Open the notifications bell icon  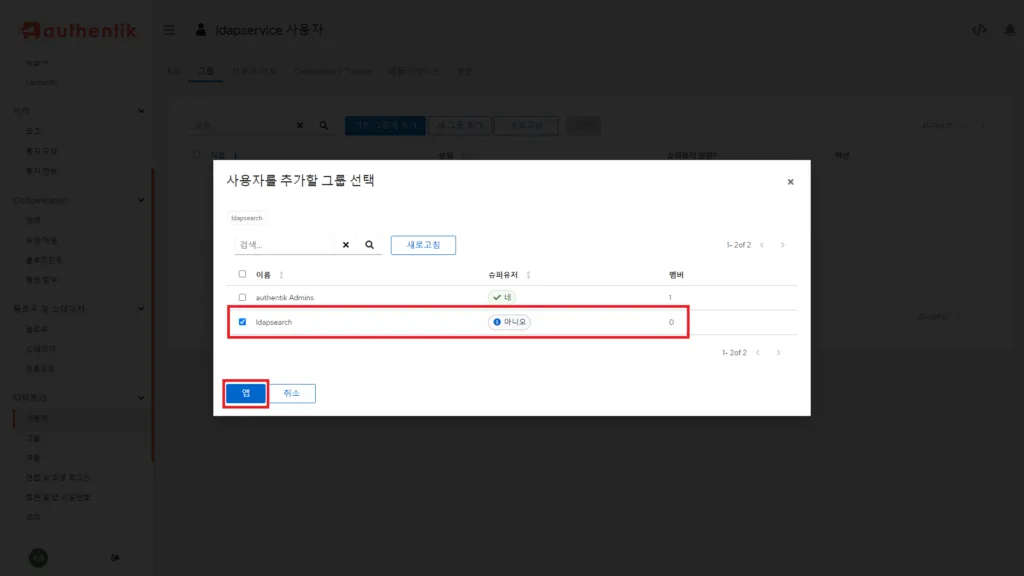pyautogui.click(x=1008, y=31)
